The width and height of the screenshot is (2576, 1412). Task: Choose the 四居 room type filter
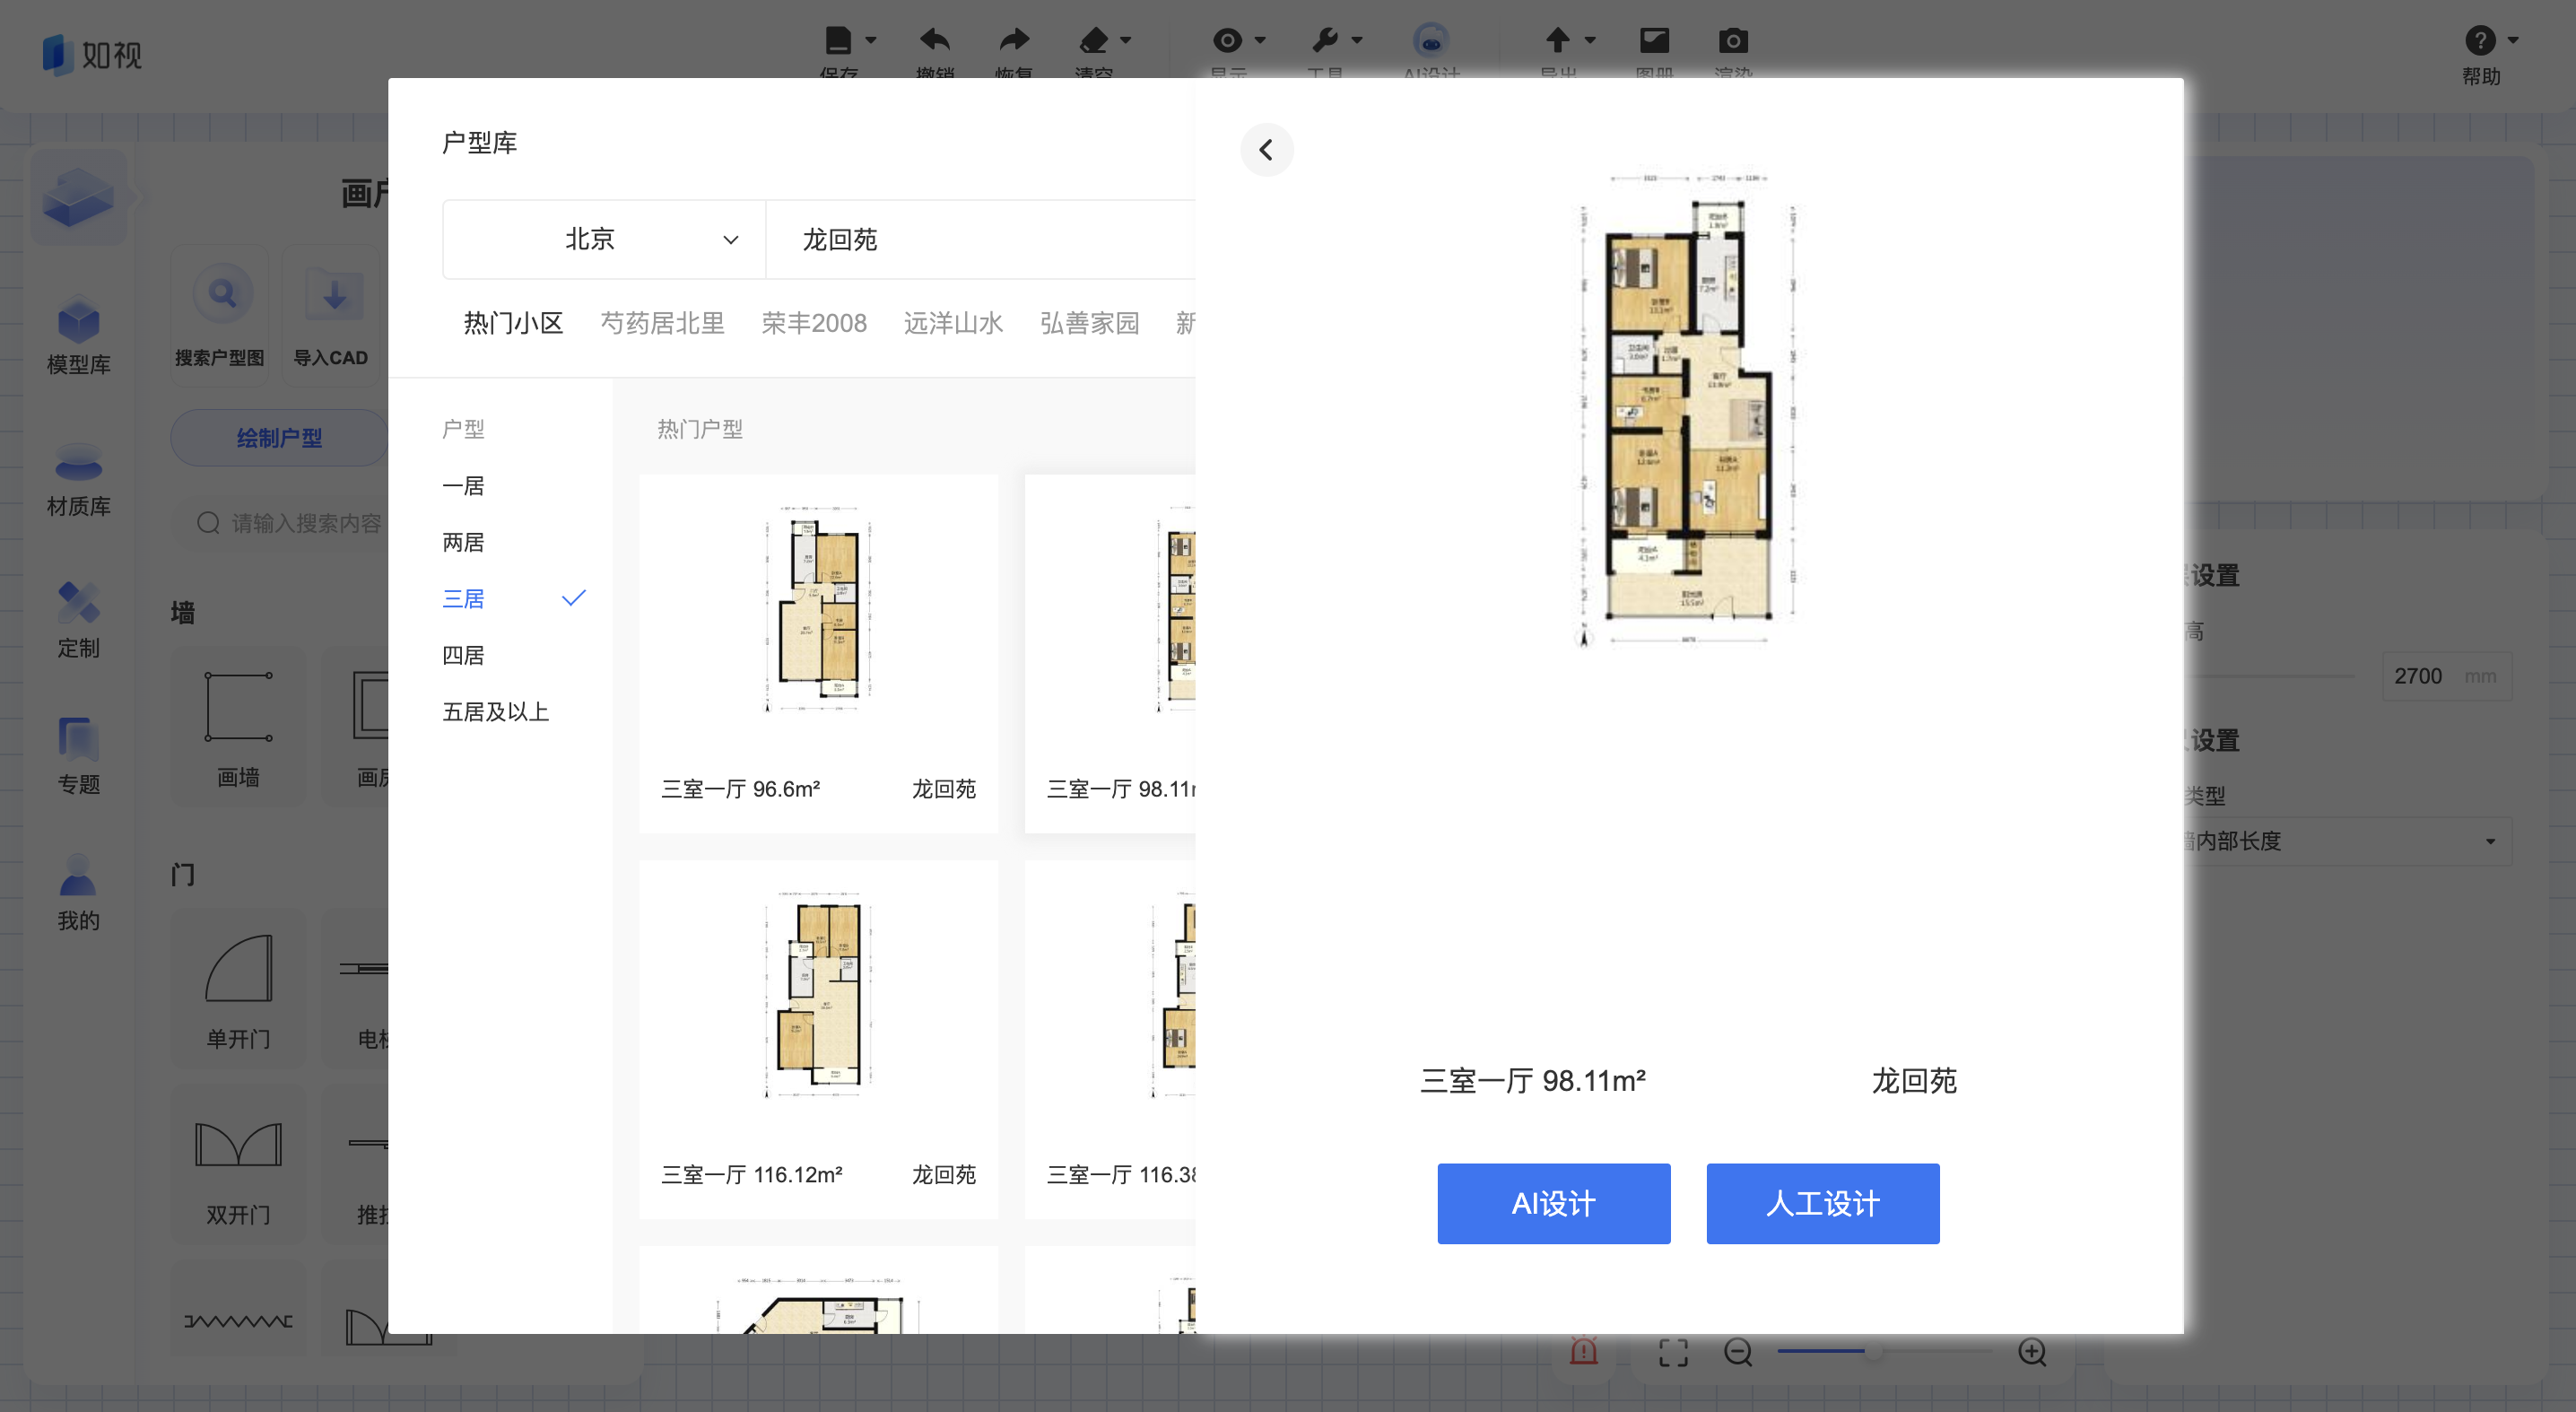(463, 655)
